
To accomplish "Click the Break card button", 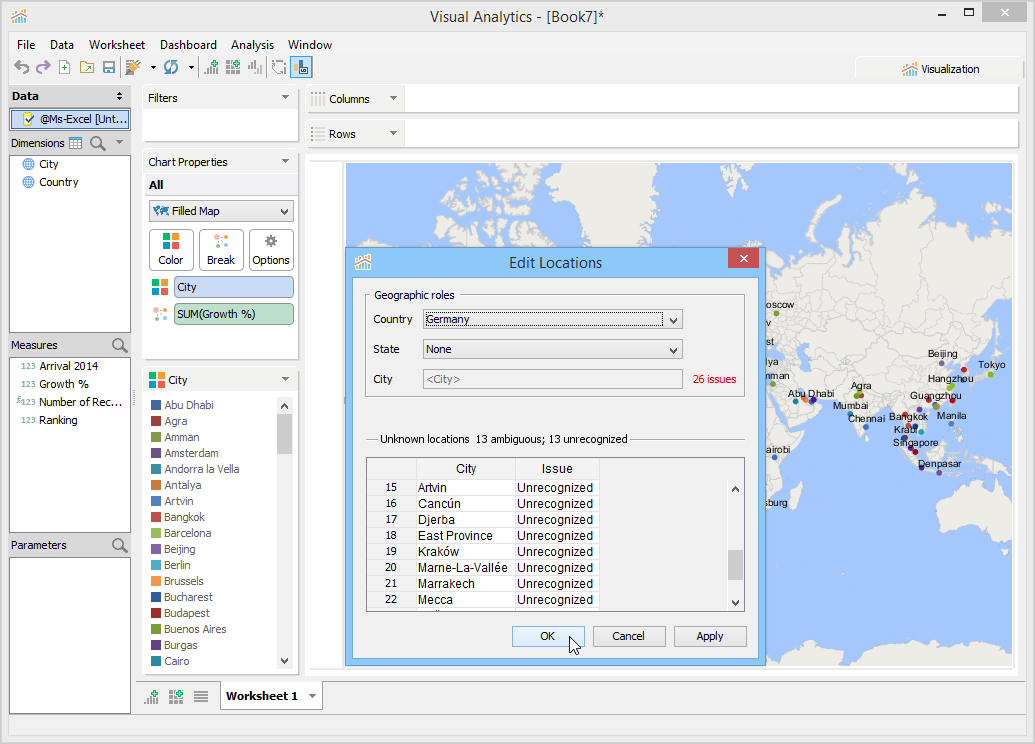I will click(221, 249).
